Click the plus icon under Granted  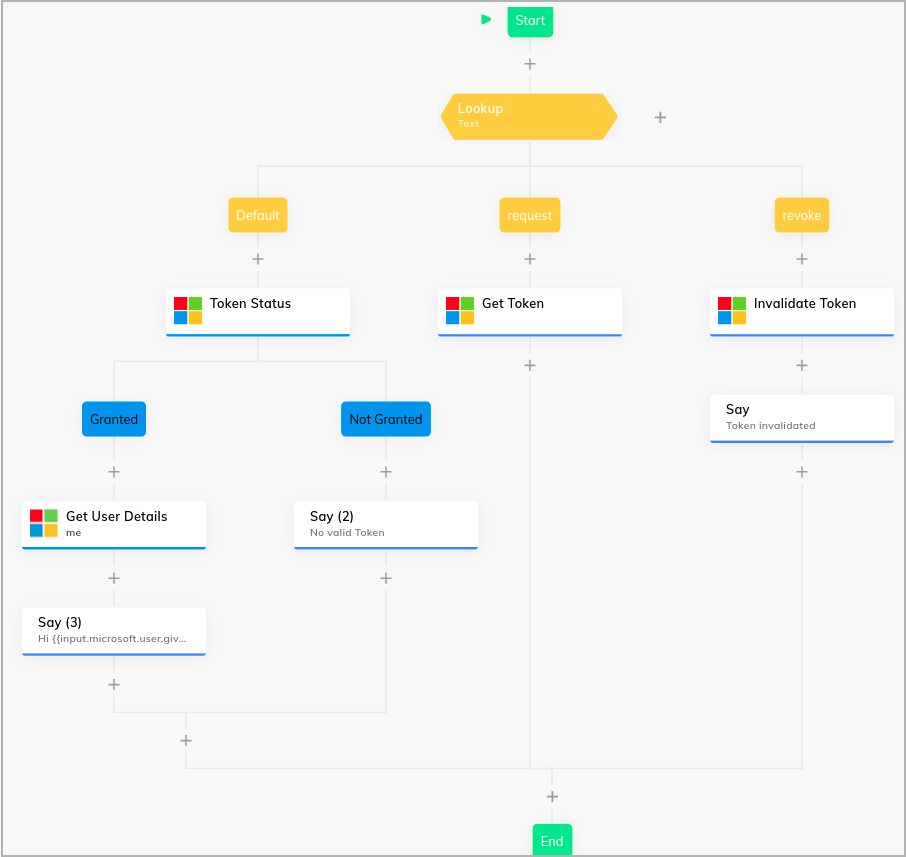pyautogui.click(x=114, y=472)
